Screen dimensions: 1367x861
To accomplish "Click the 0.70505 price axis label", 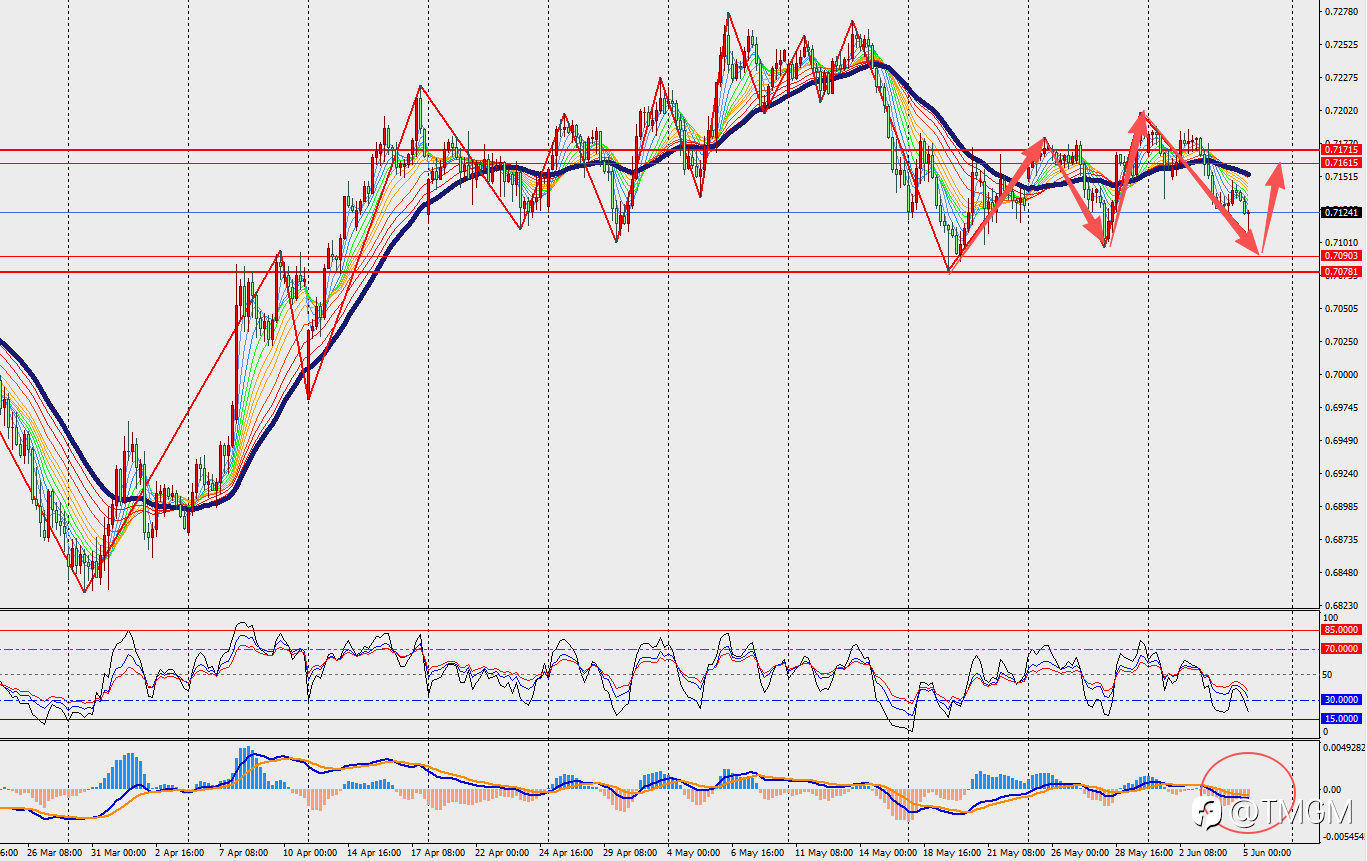I will pos(1340,309).
